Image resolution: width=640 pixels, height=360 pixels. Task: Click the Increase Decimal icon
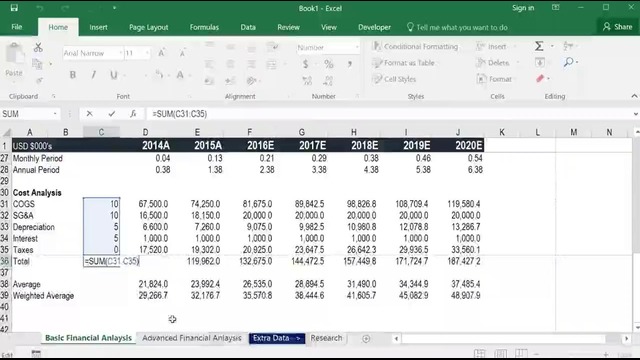tap(307, 80)
